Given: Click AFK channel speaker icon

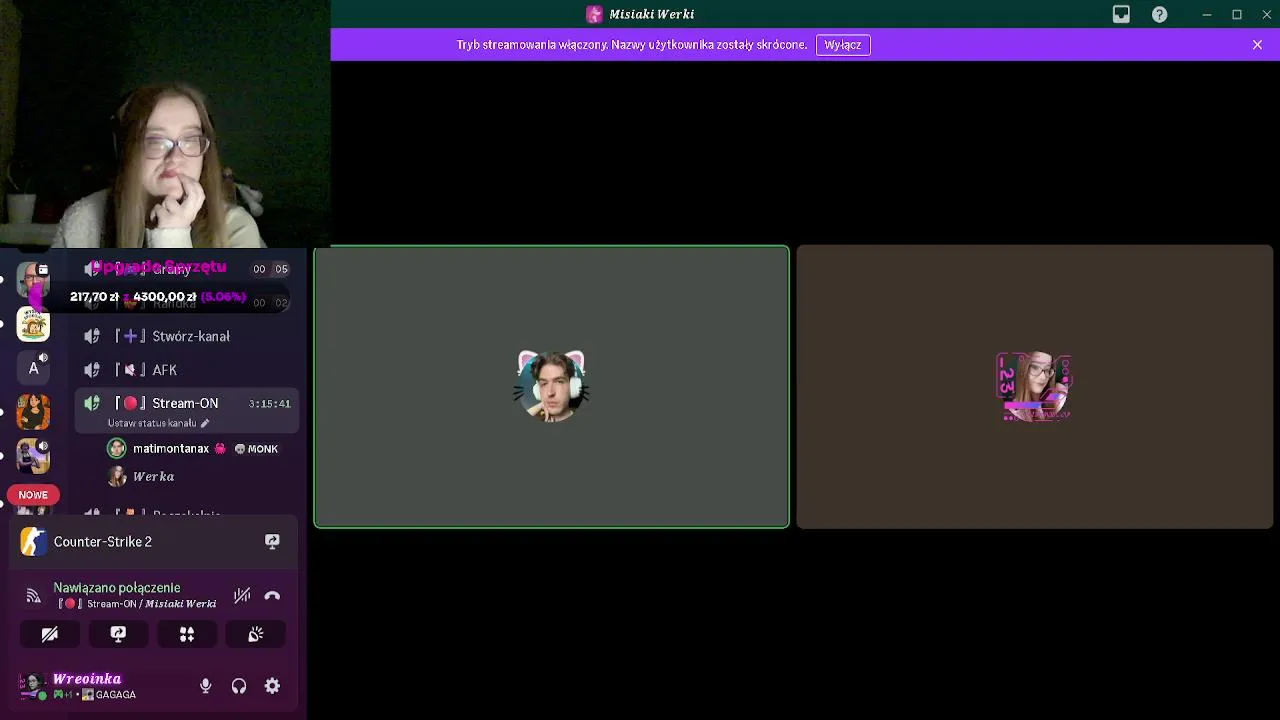Looking at the screenshot, I should (x=92, y=370).
